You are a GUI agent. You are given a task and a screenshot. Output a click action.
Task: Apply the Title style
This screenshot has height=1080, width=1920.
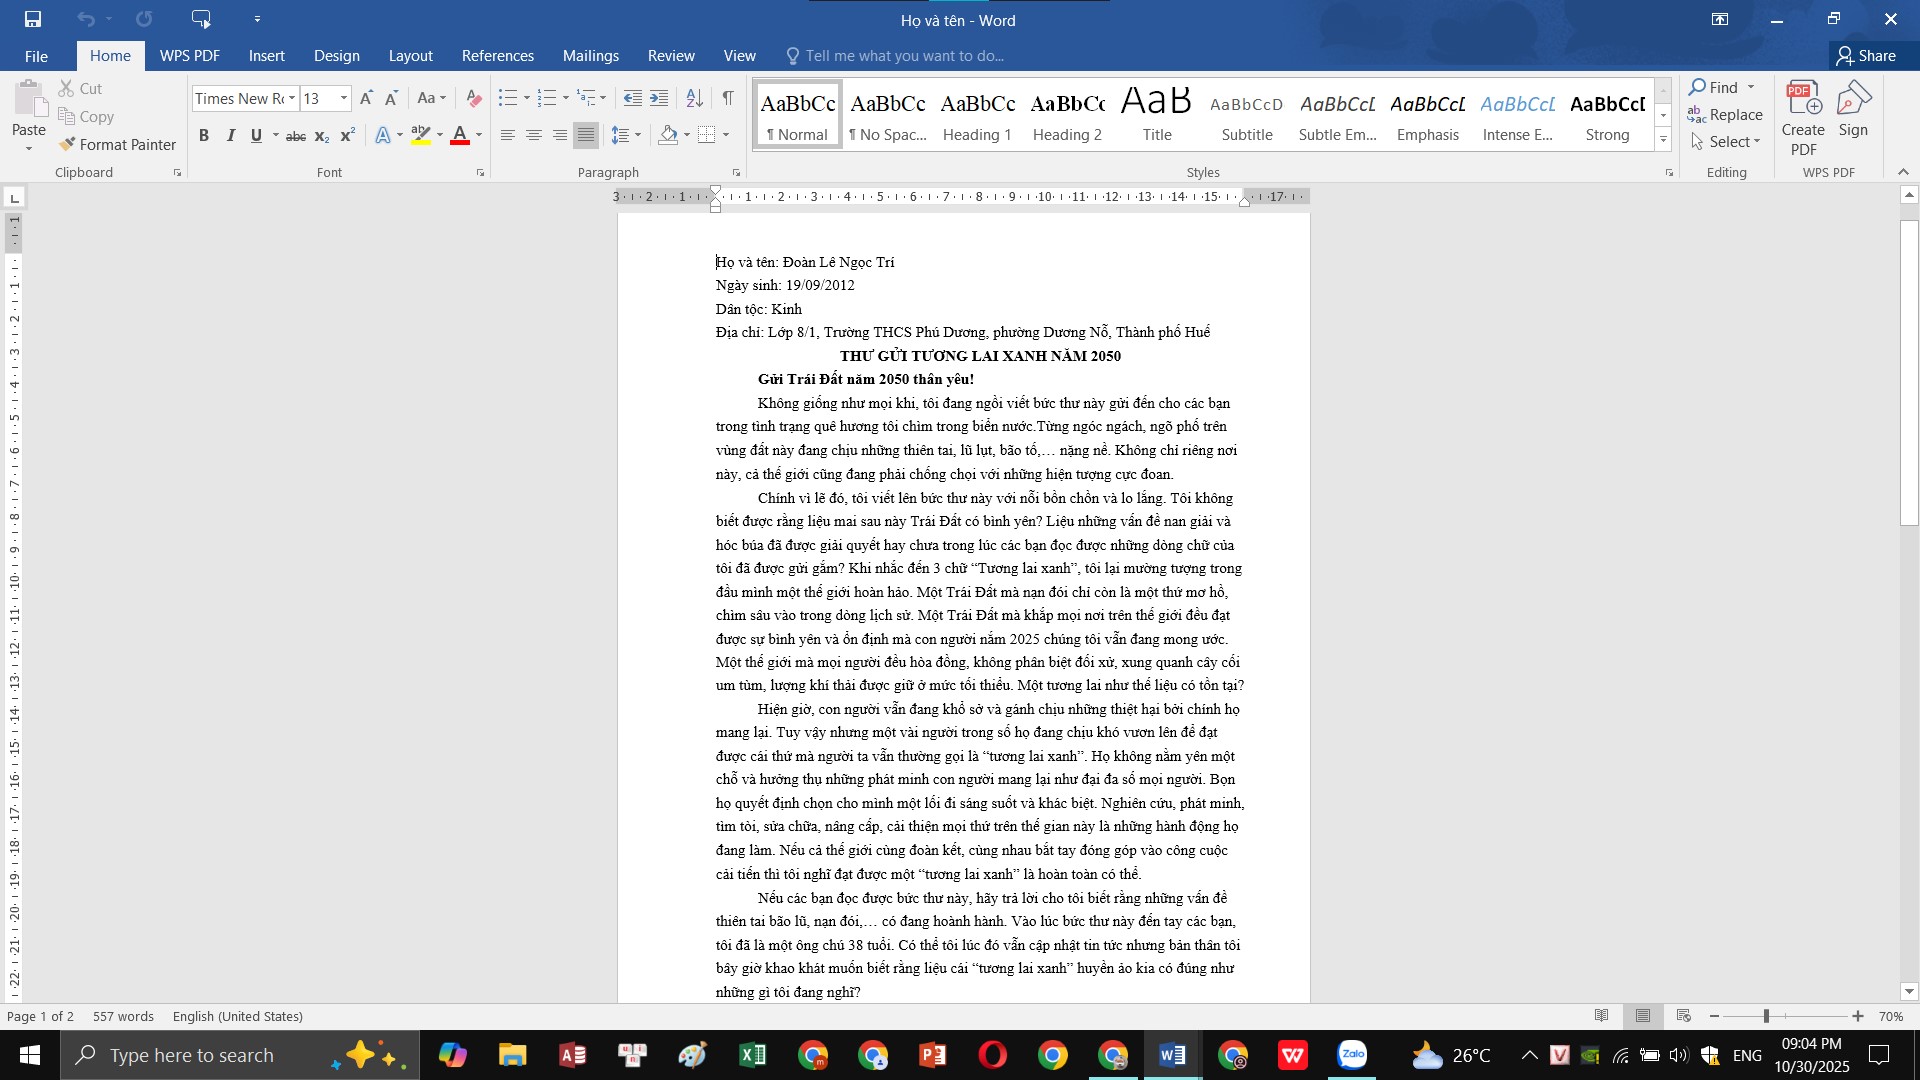pyautogui.click(x=1157, y=116)
